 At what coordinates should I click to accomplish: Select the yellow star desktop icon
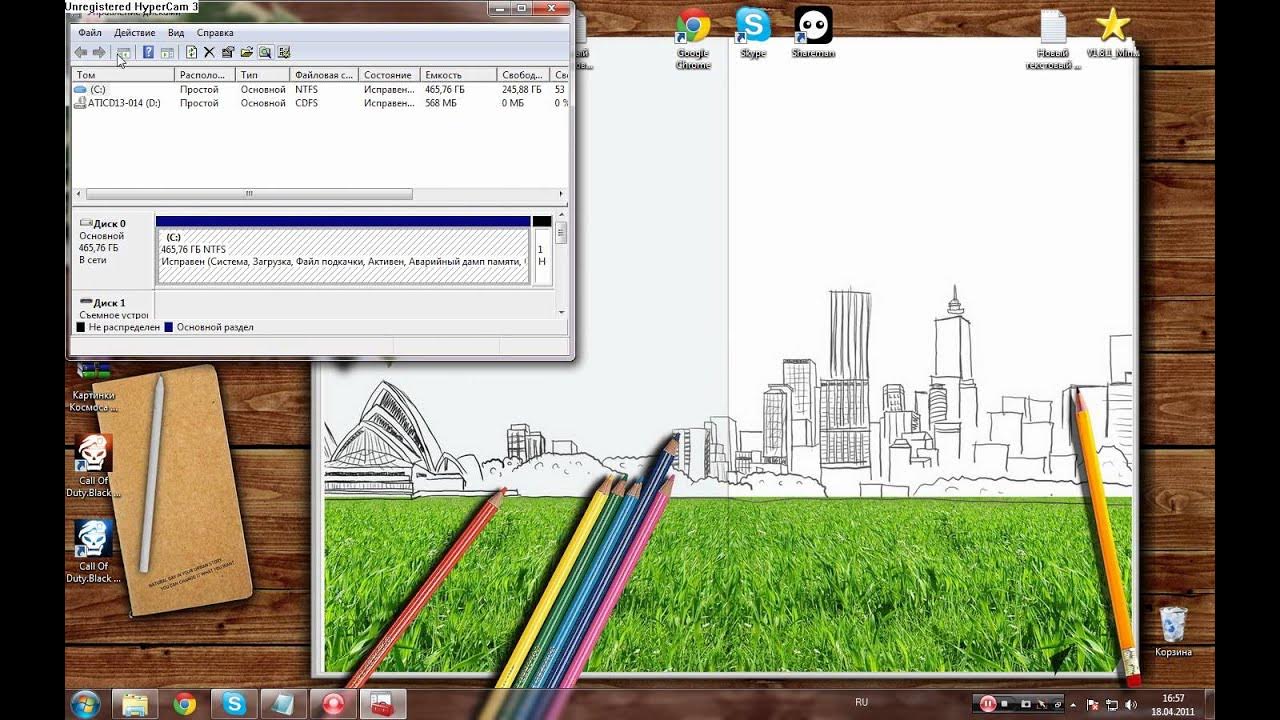coord(1112,33)
